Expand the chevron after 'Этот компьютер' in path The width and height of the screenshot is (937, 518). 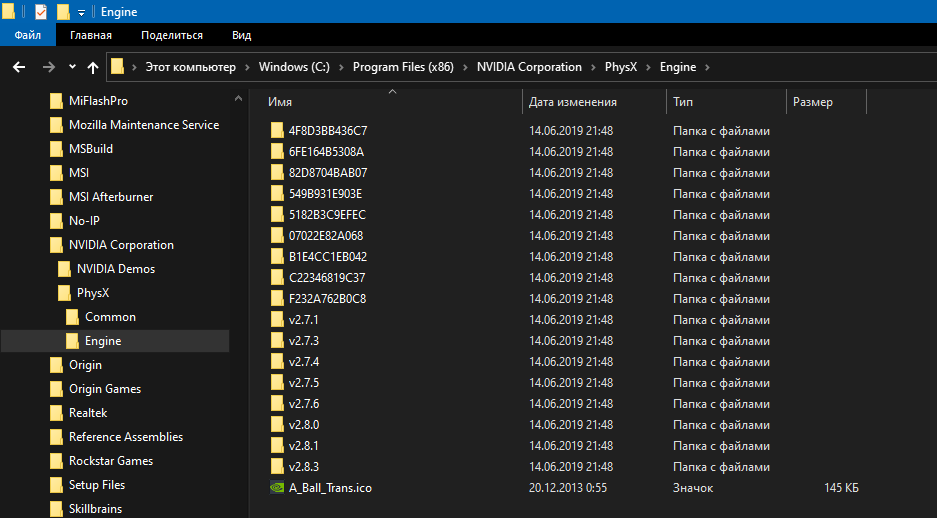[247, 68]
